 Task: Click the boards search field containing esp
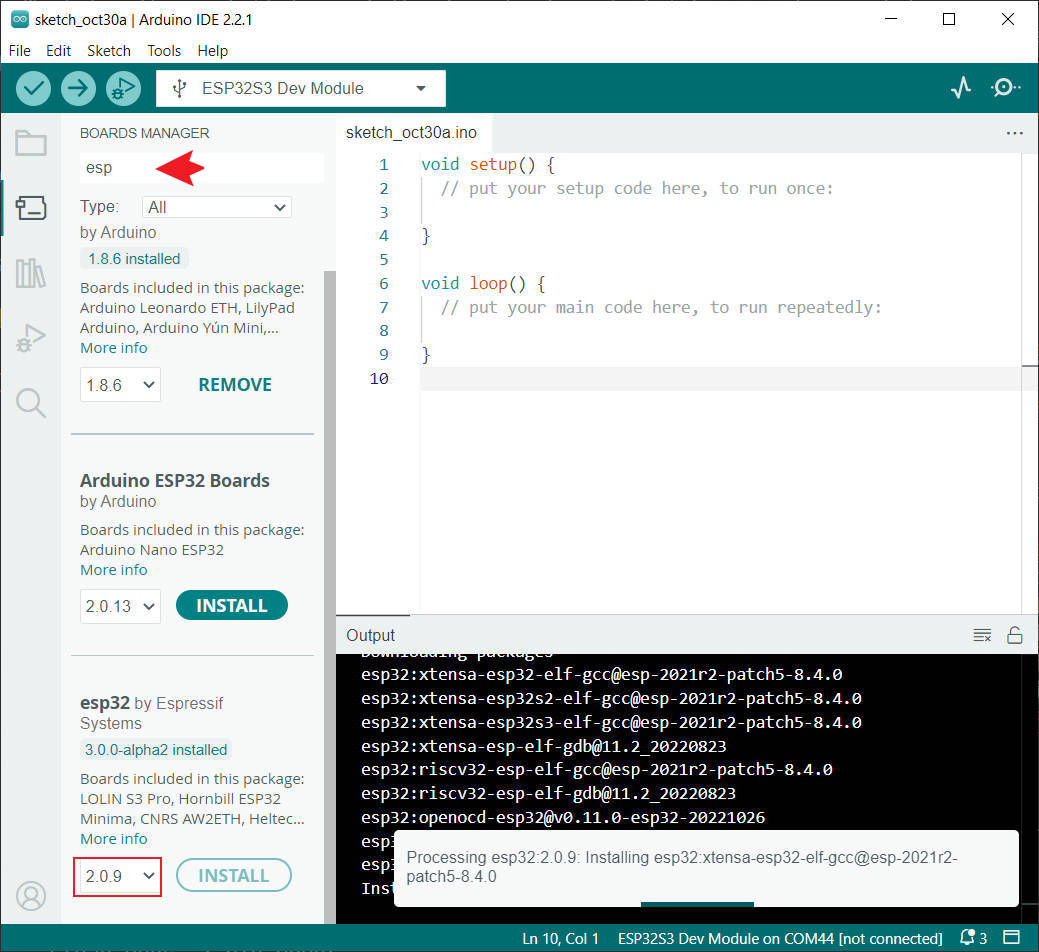200,168
